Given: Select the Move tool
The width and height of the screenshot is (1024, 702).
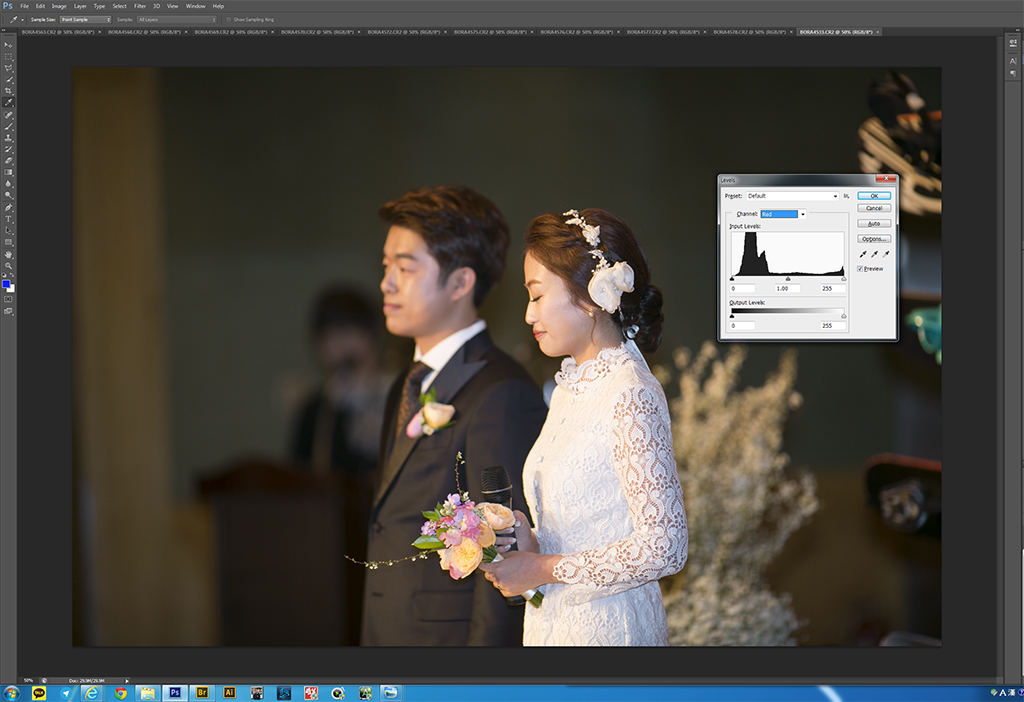Looking at the screenshot, I should click(9, 45).
